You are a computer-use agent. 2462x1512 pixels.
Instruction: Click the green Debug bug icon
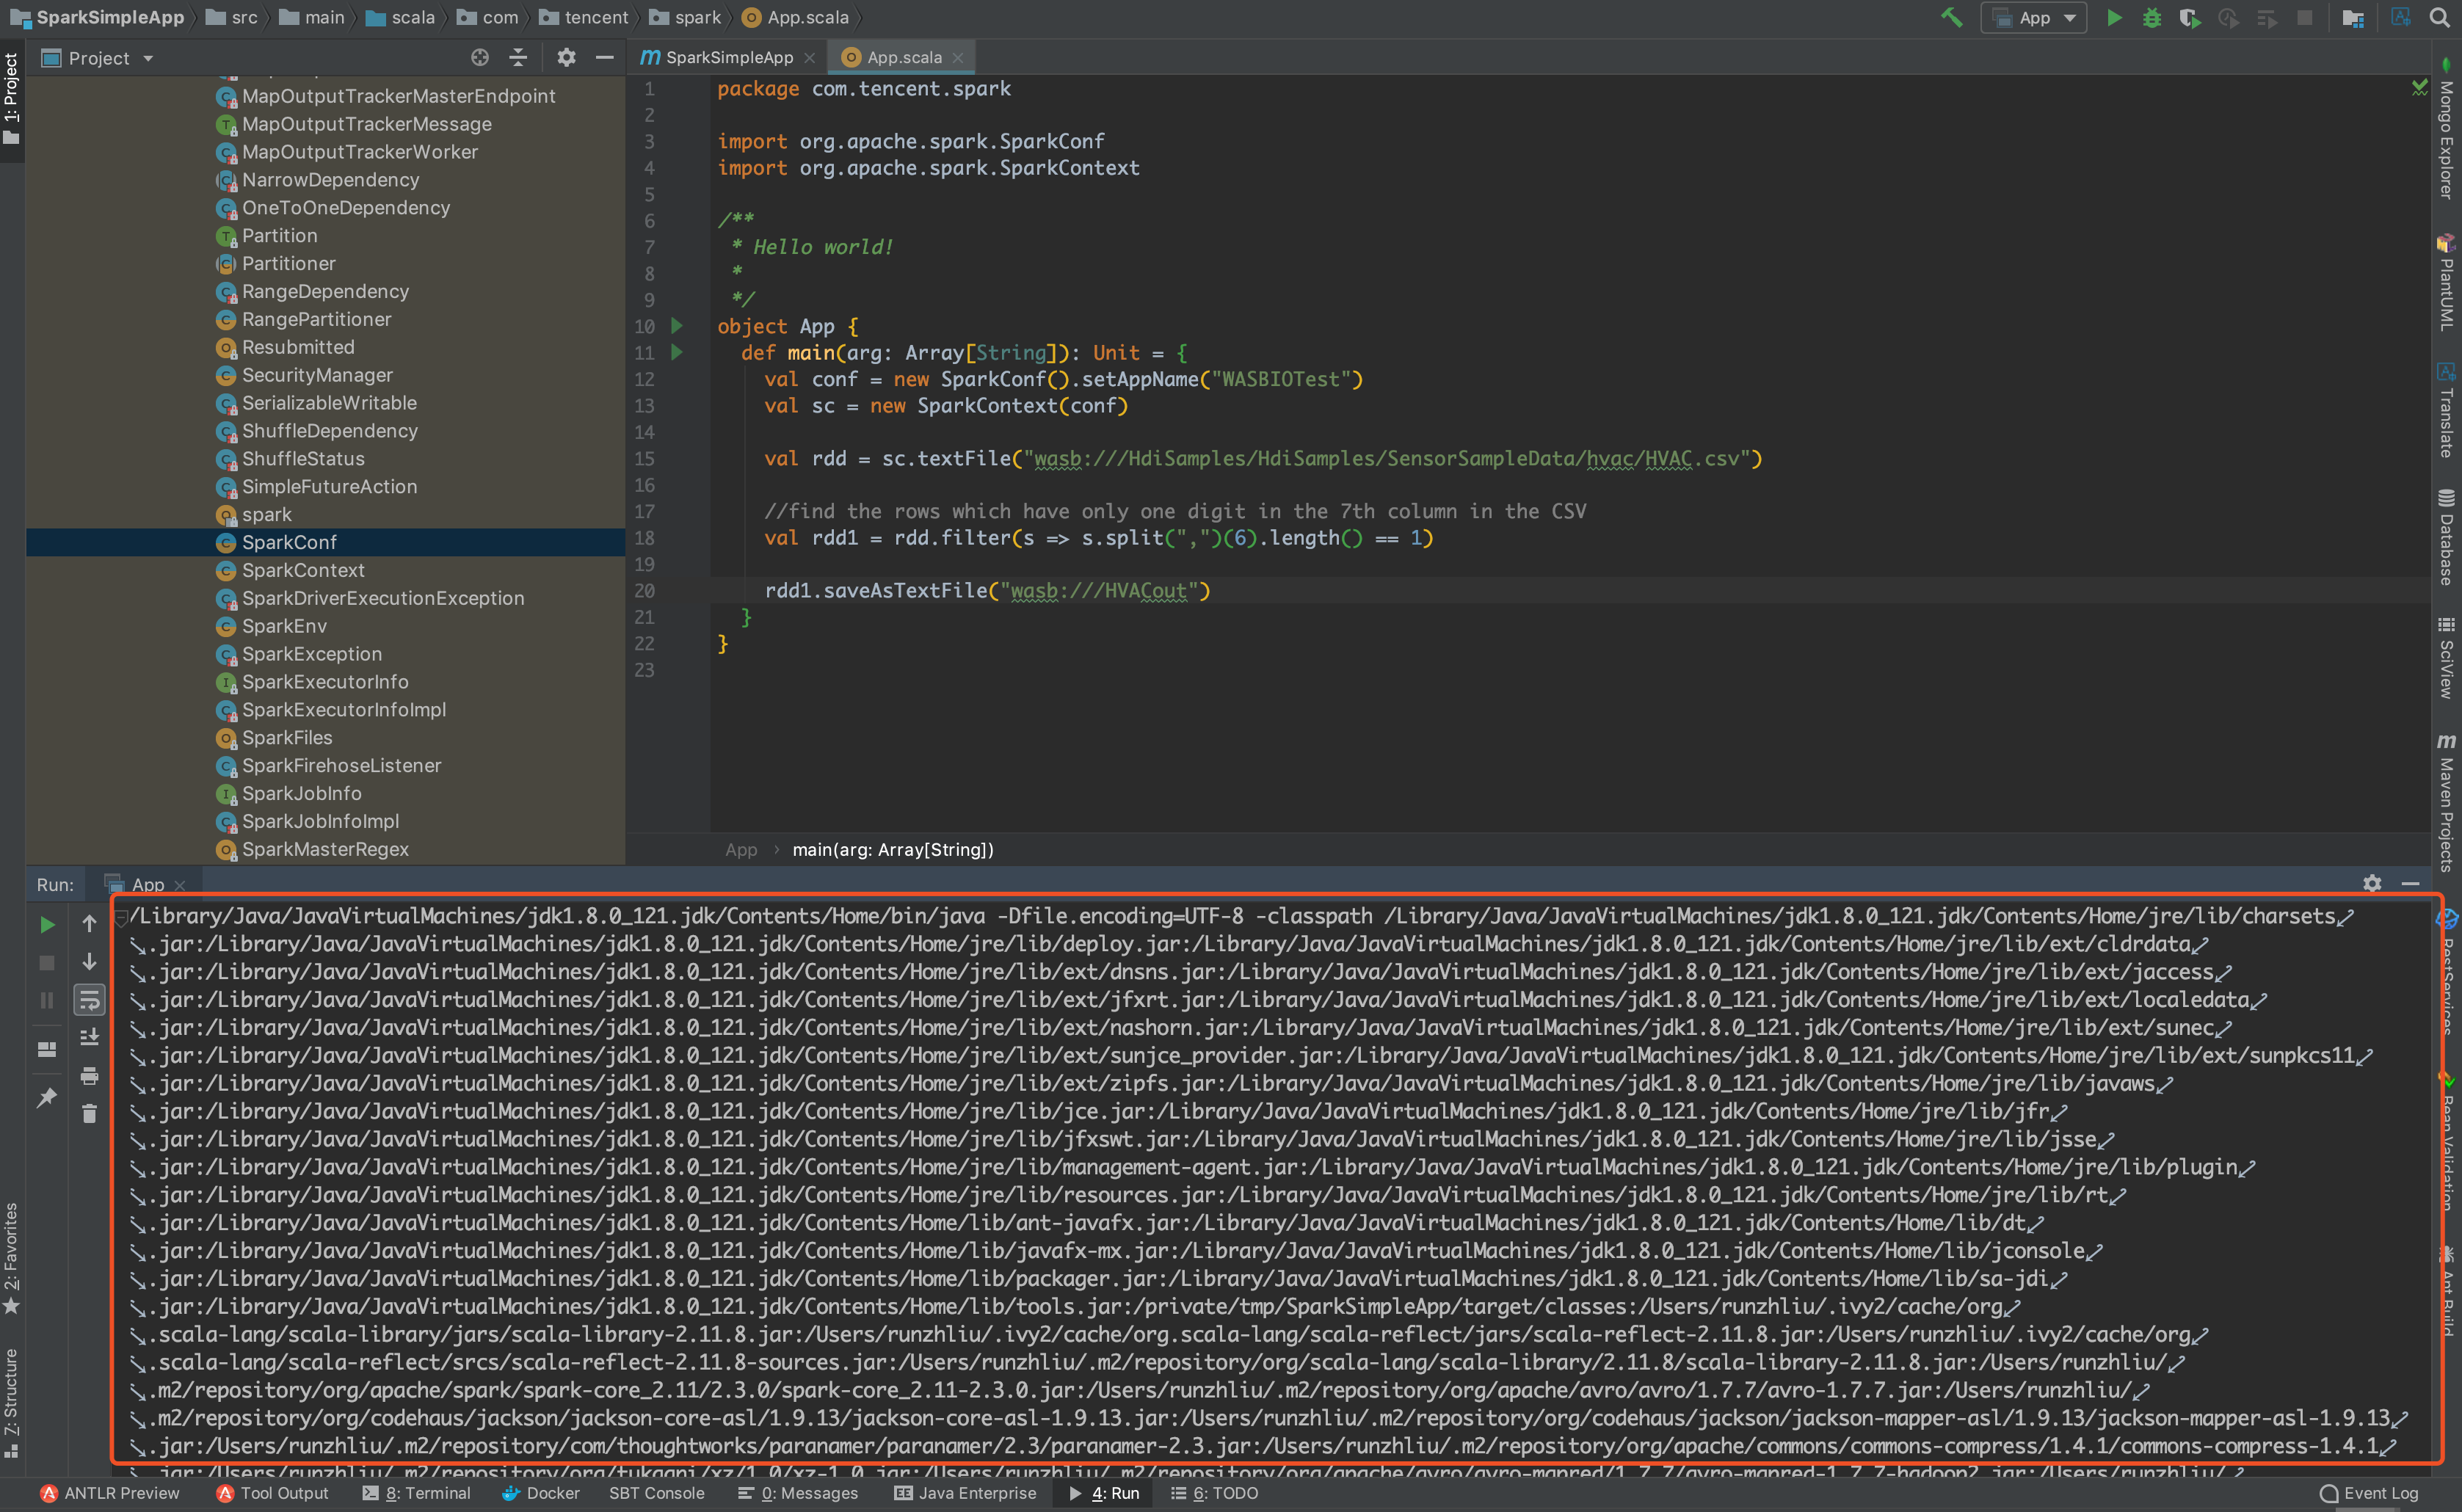2152,18
